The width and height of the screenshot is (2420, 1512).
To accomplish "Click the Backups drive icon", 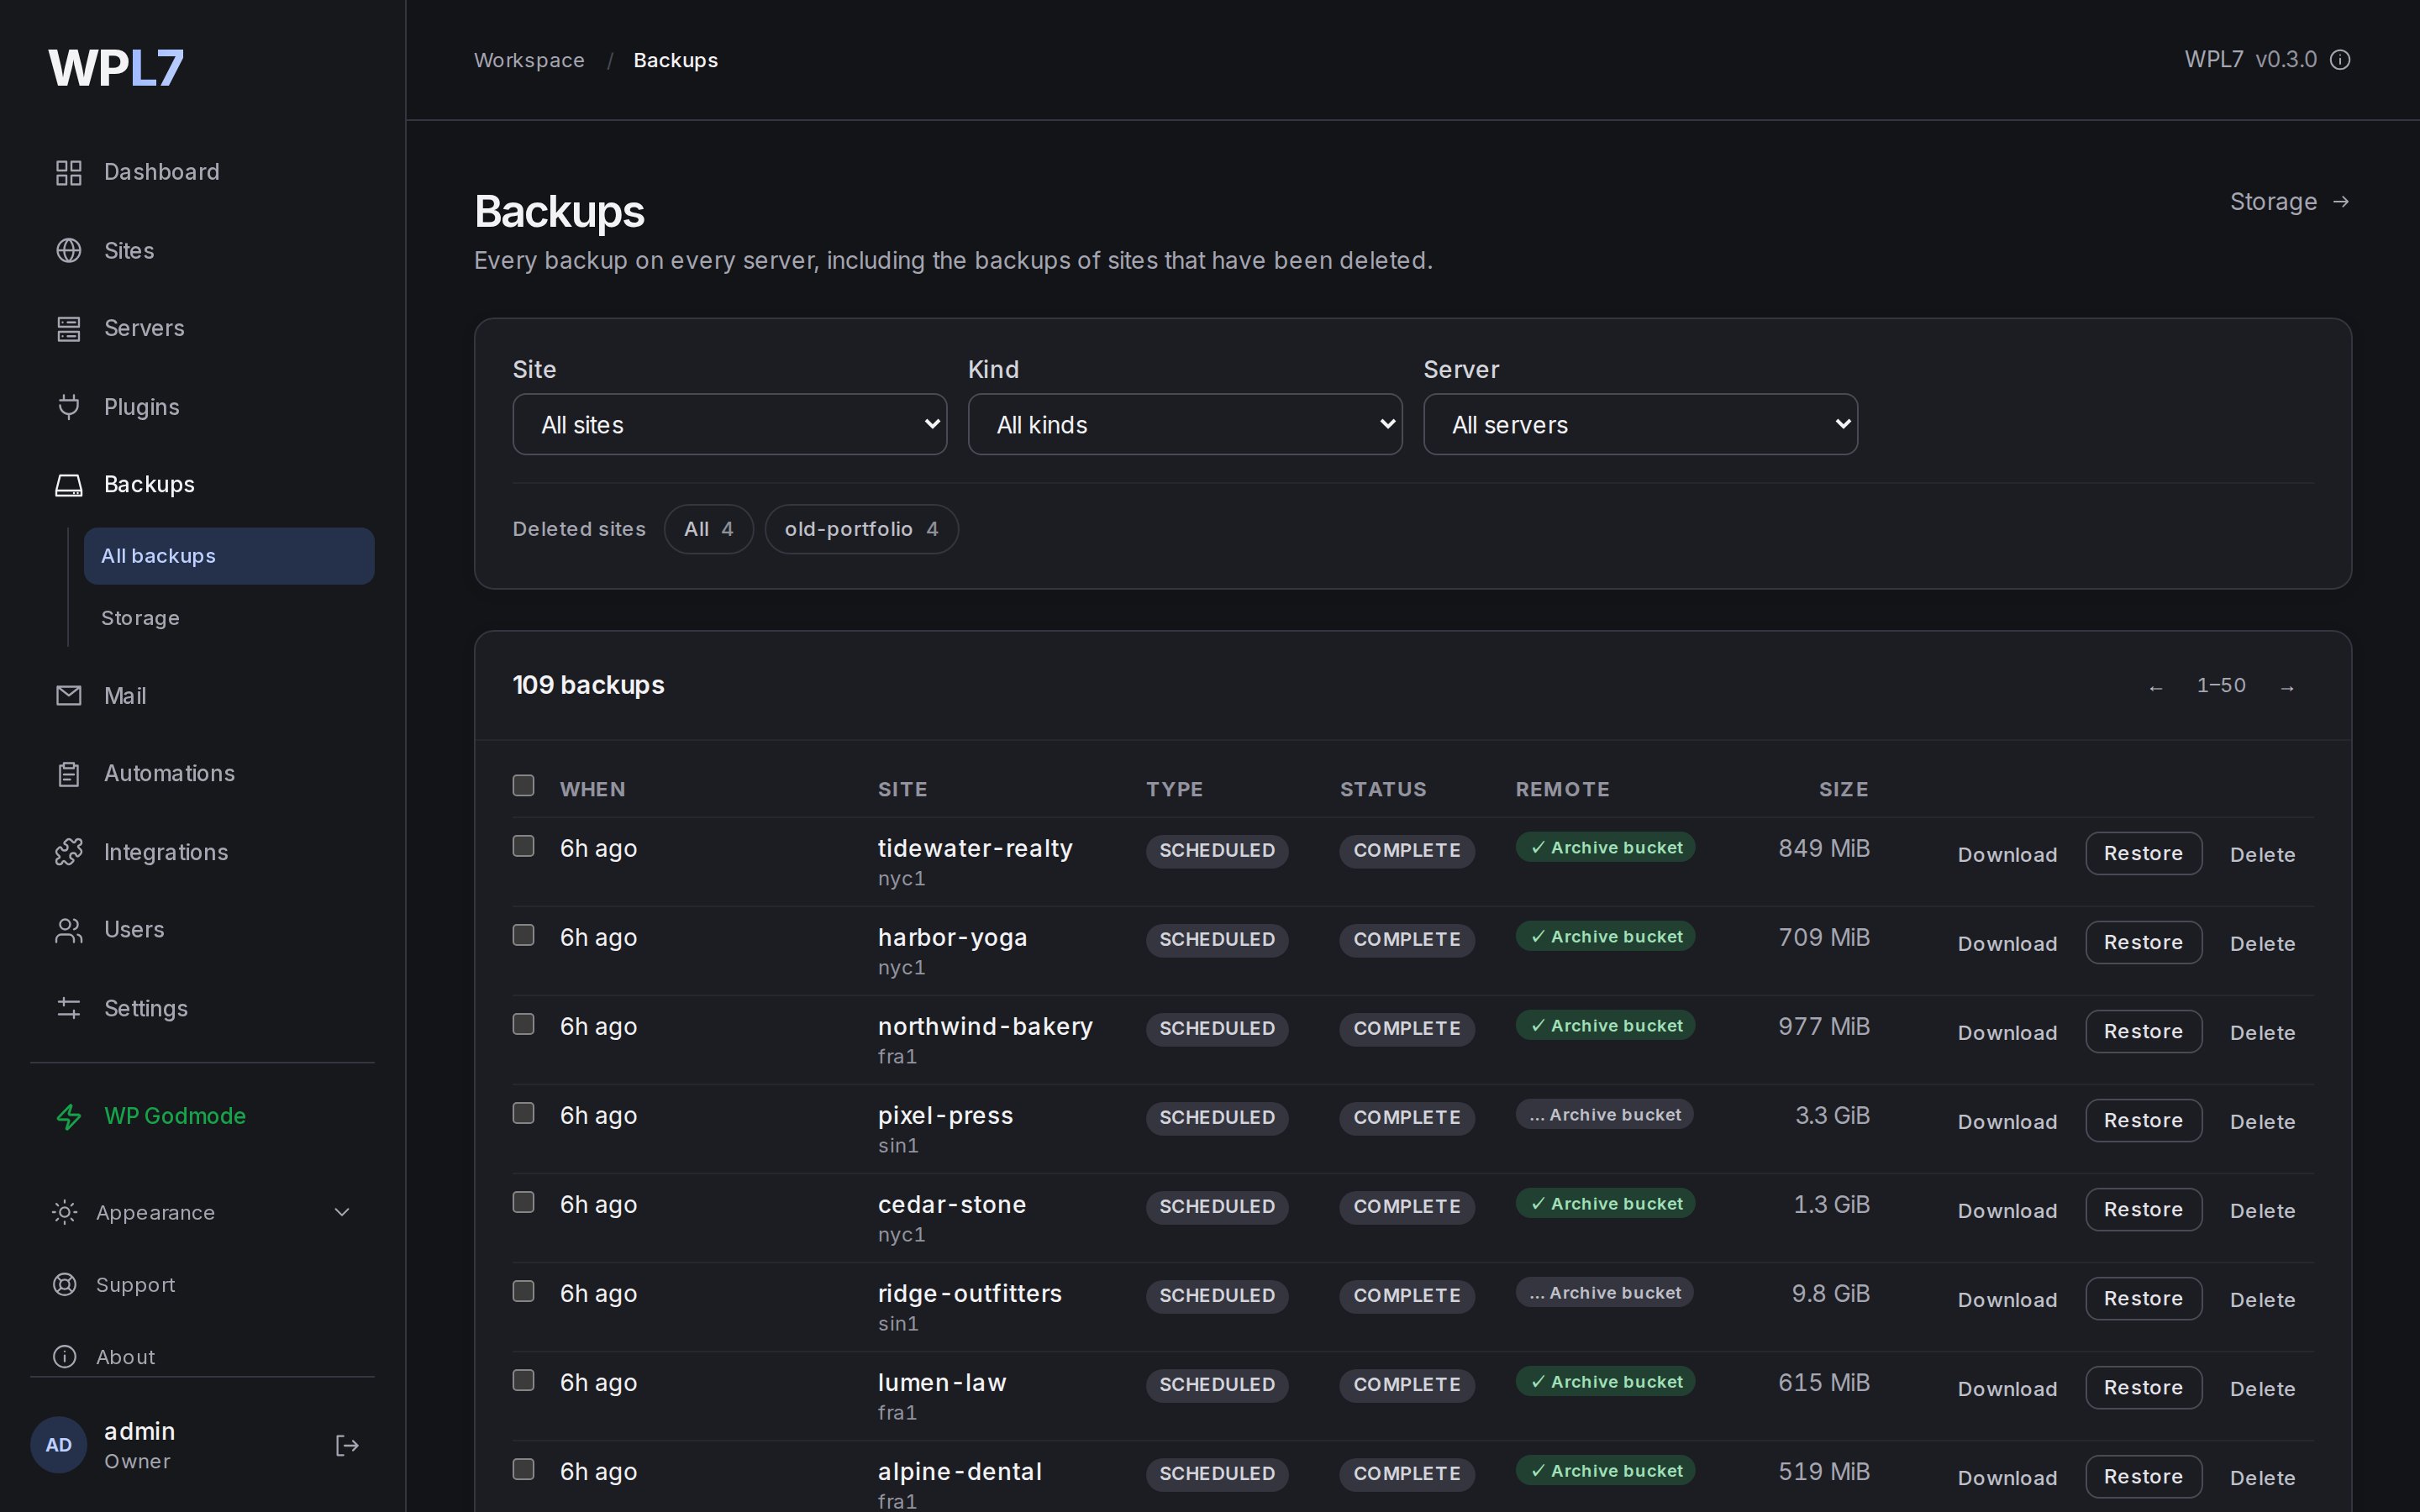I will click(x=68, y=485).
